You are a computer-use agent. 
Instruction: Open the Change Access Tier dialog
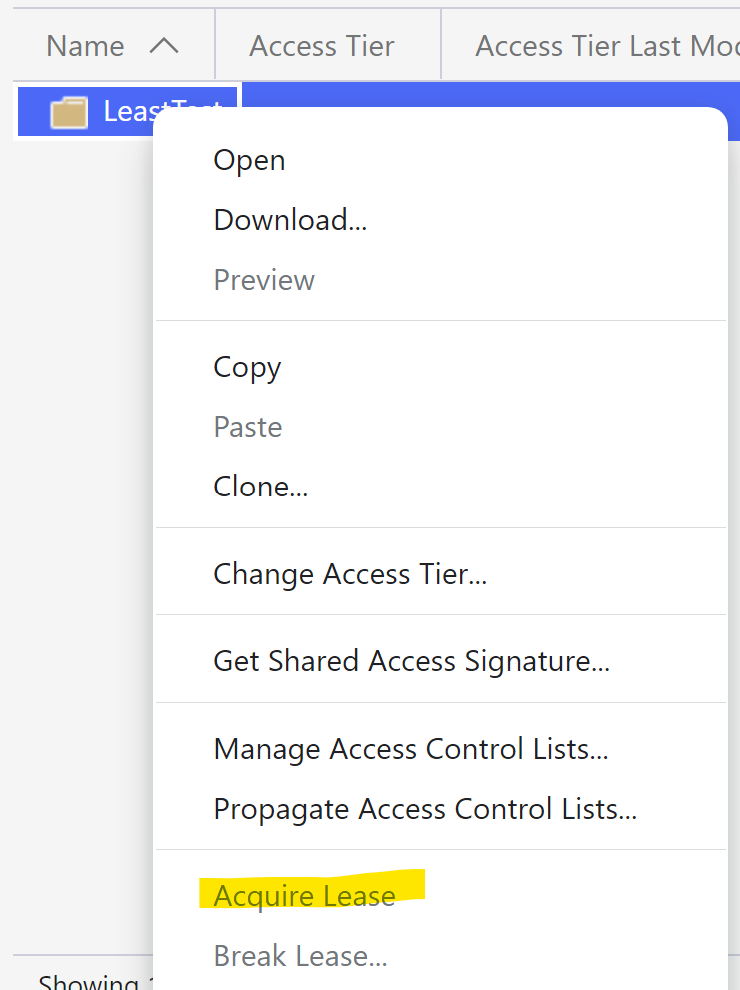(350, 574)
